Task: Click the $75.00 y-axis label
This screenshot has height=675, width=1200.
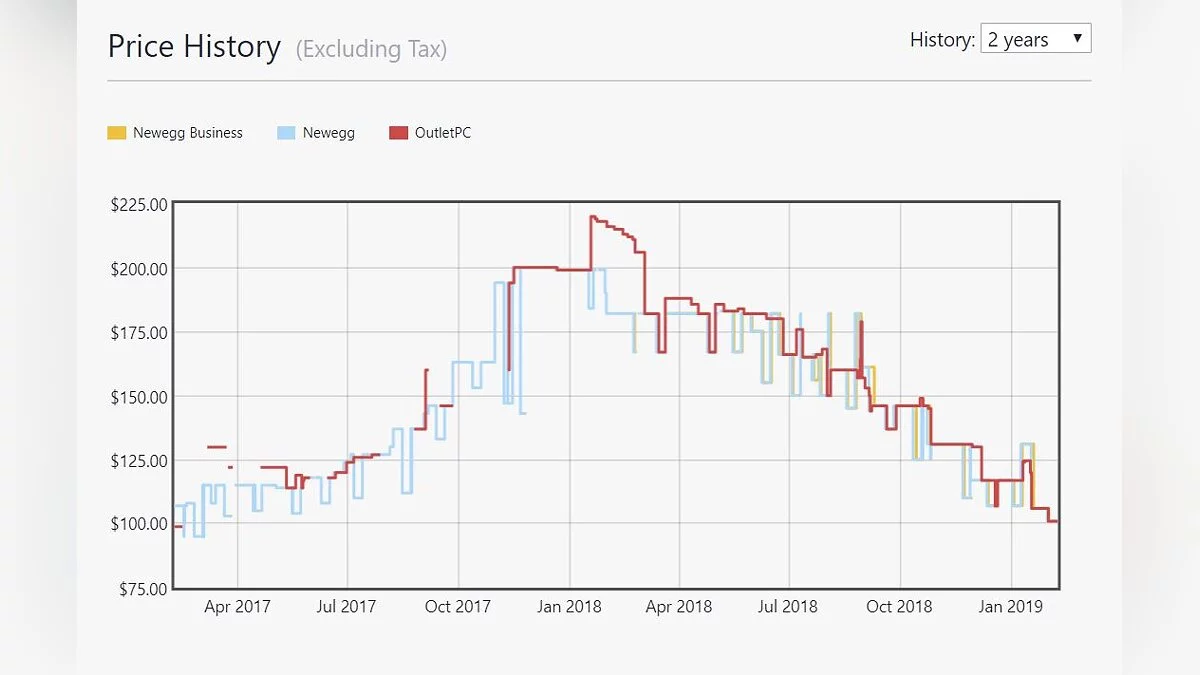Action: [141, 588]
